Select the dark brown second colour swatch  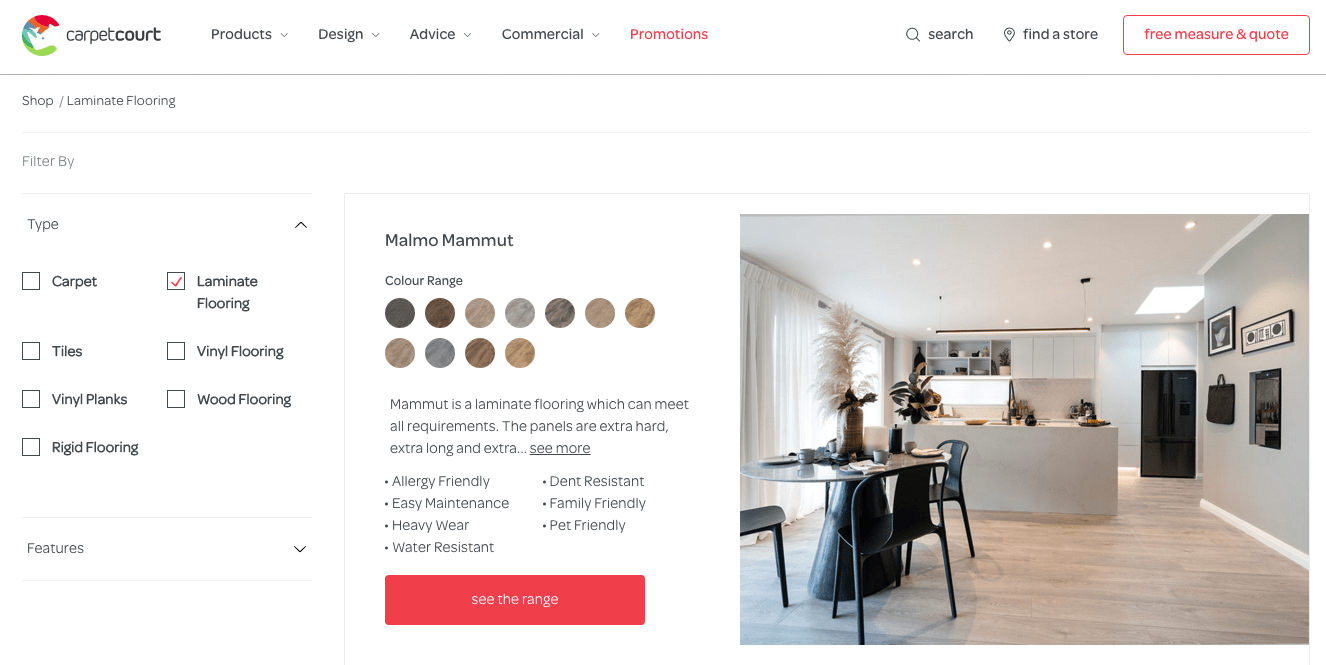440,313
